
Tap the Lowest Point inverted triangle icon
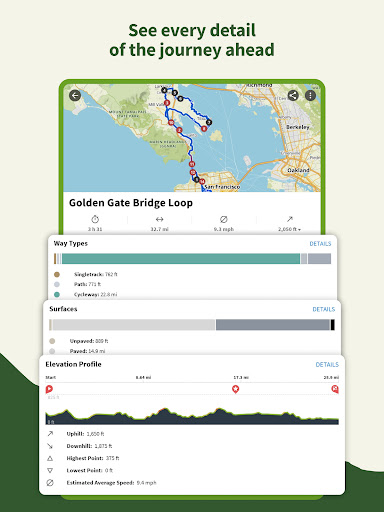click(50, 470)
